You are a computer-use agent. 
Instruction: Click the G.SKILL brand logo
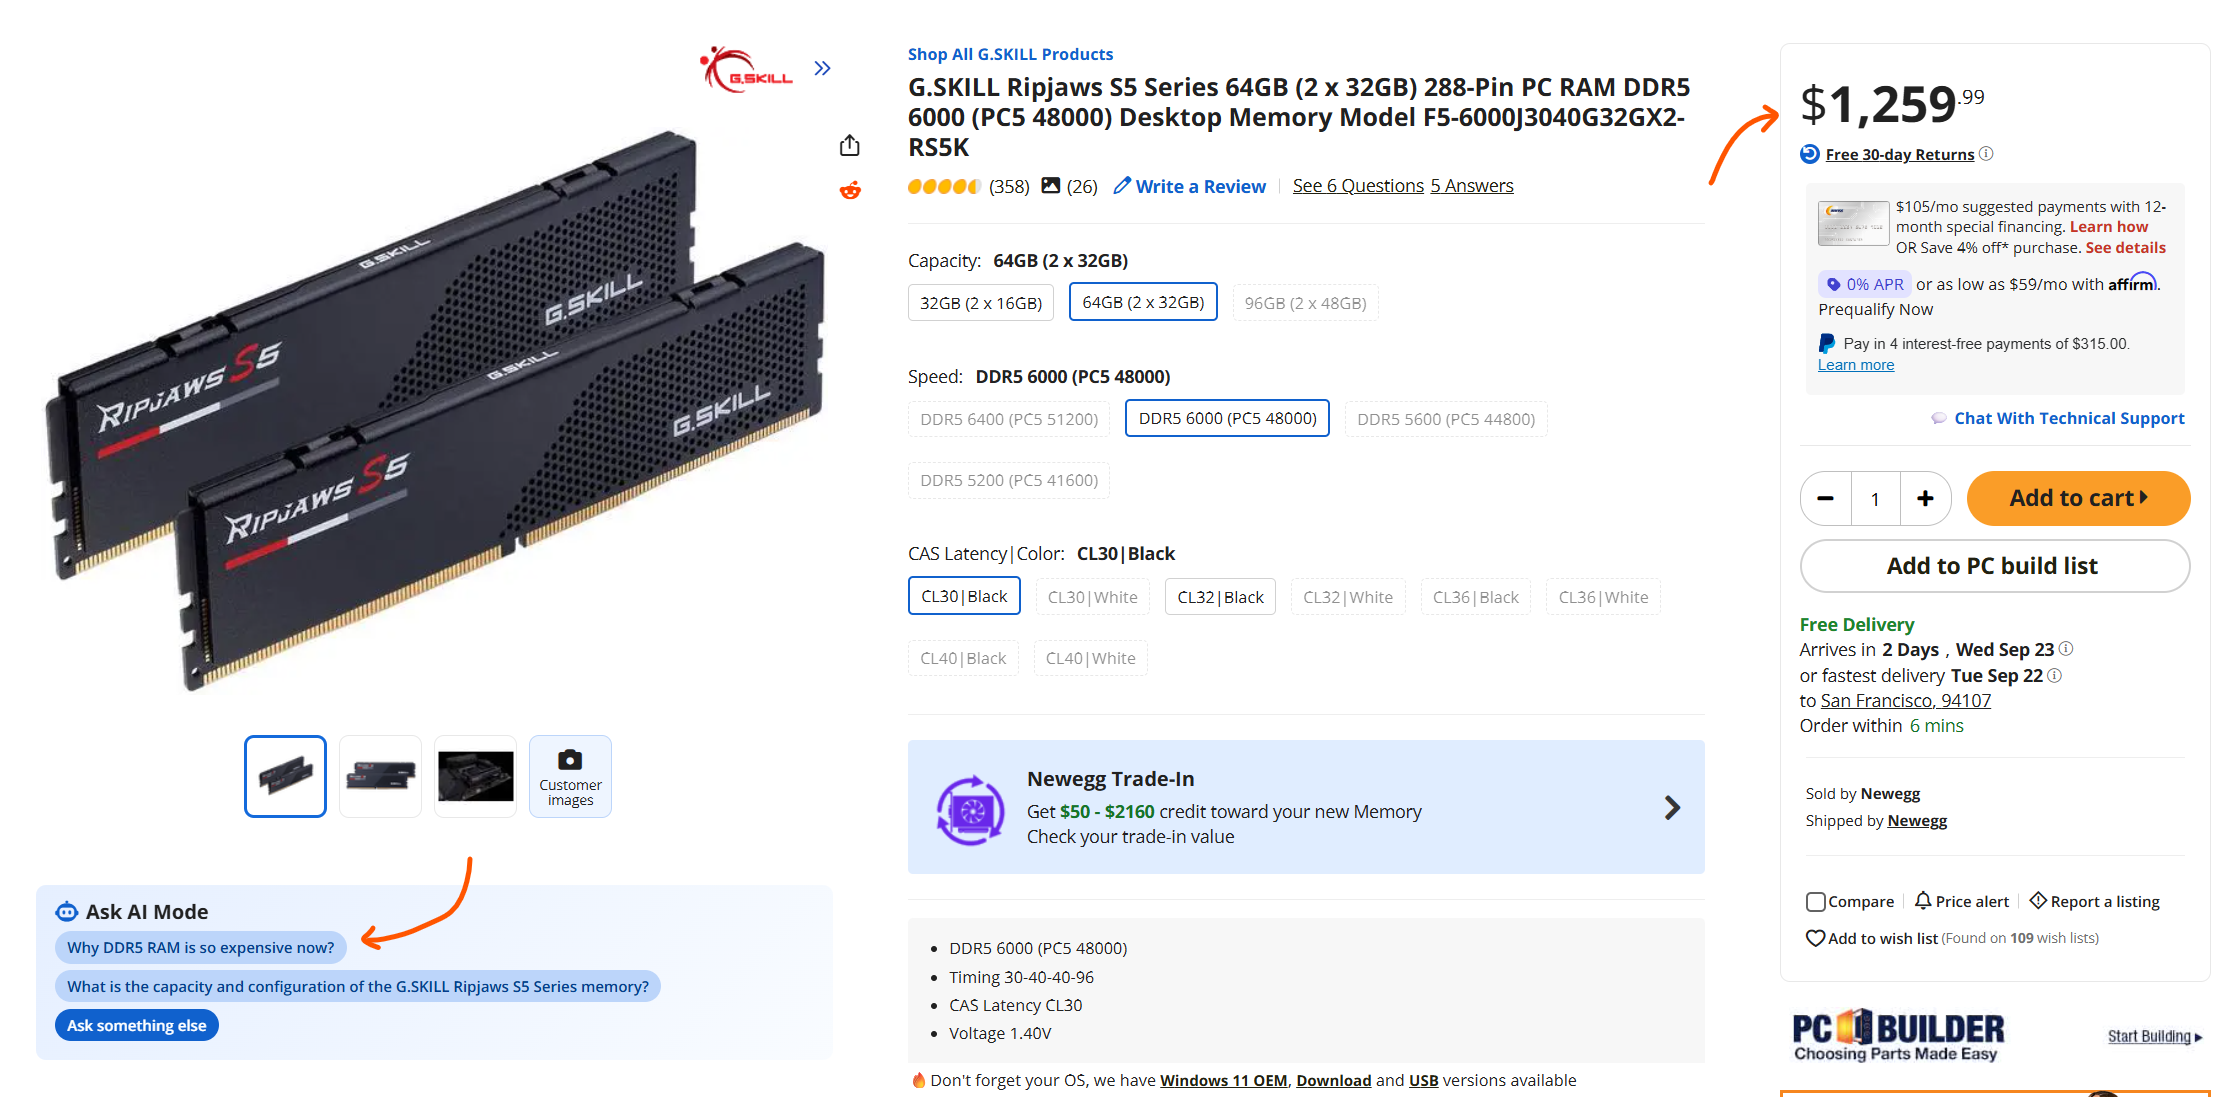click(x=748, y=70)
